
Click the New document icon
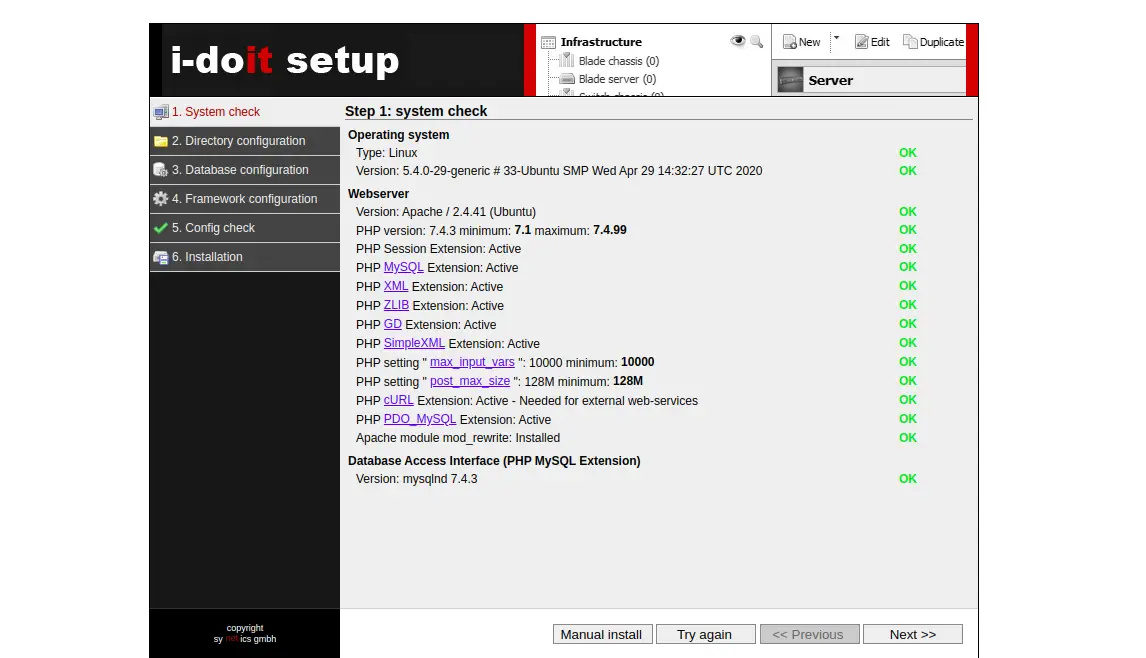pos(789,42)
